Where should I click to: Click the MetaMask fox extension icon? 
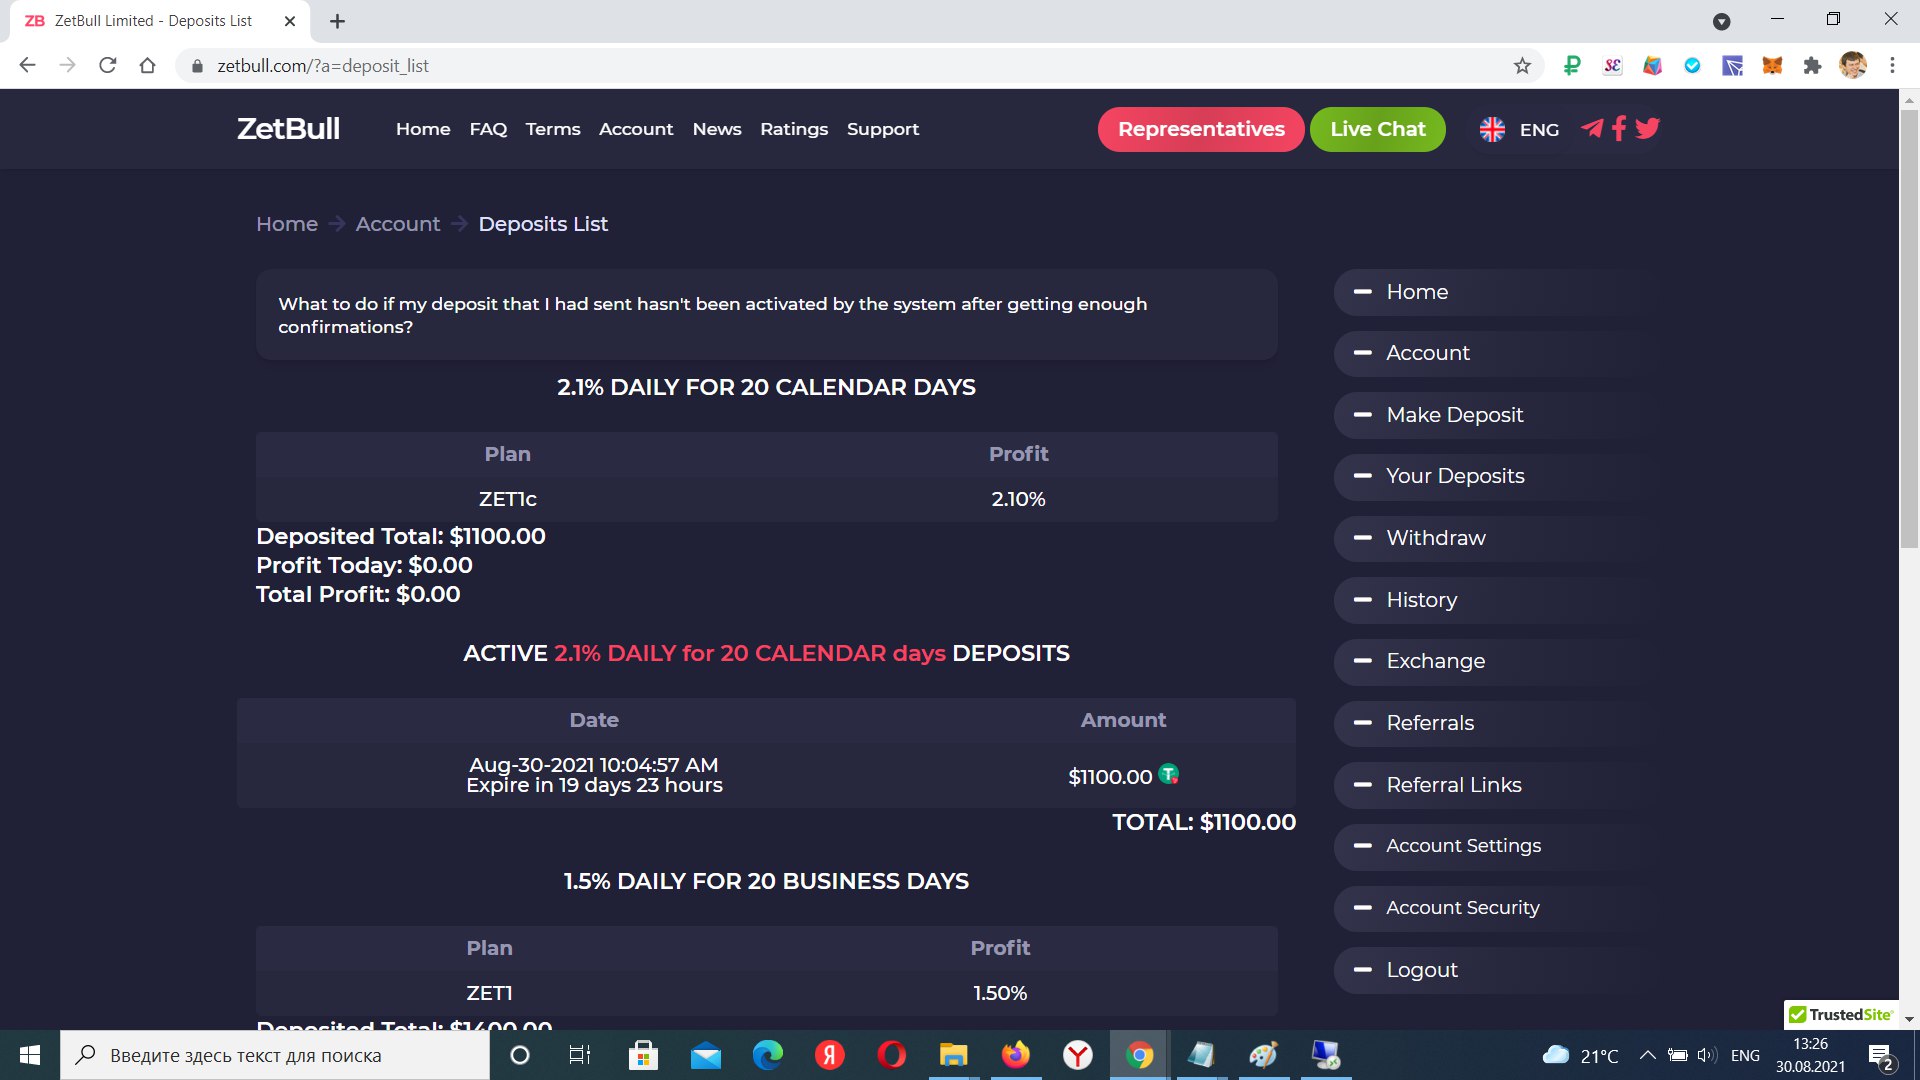(x=1772, y=66)
